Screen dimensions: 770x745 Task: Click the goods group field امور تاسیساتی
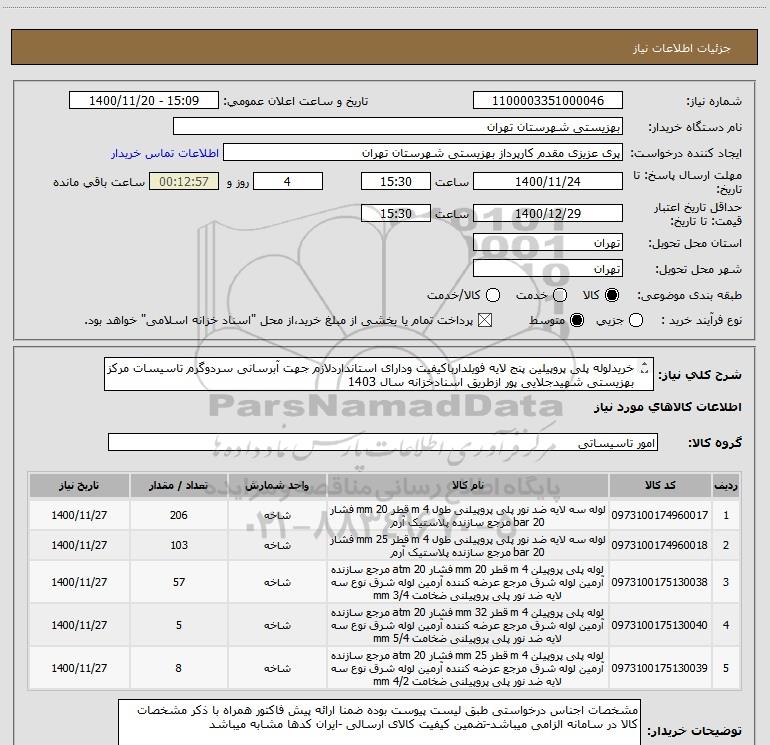tap(383, 442)
